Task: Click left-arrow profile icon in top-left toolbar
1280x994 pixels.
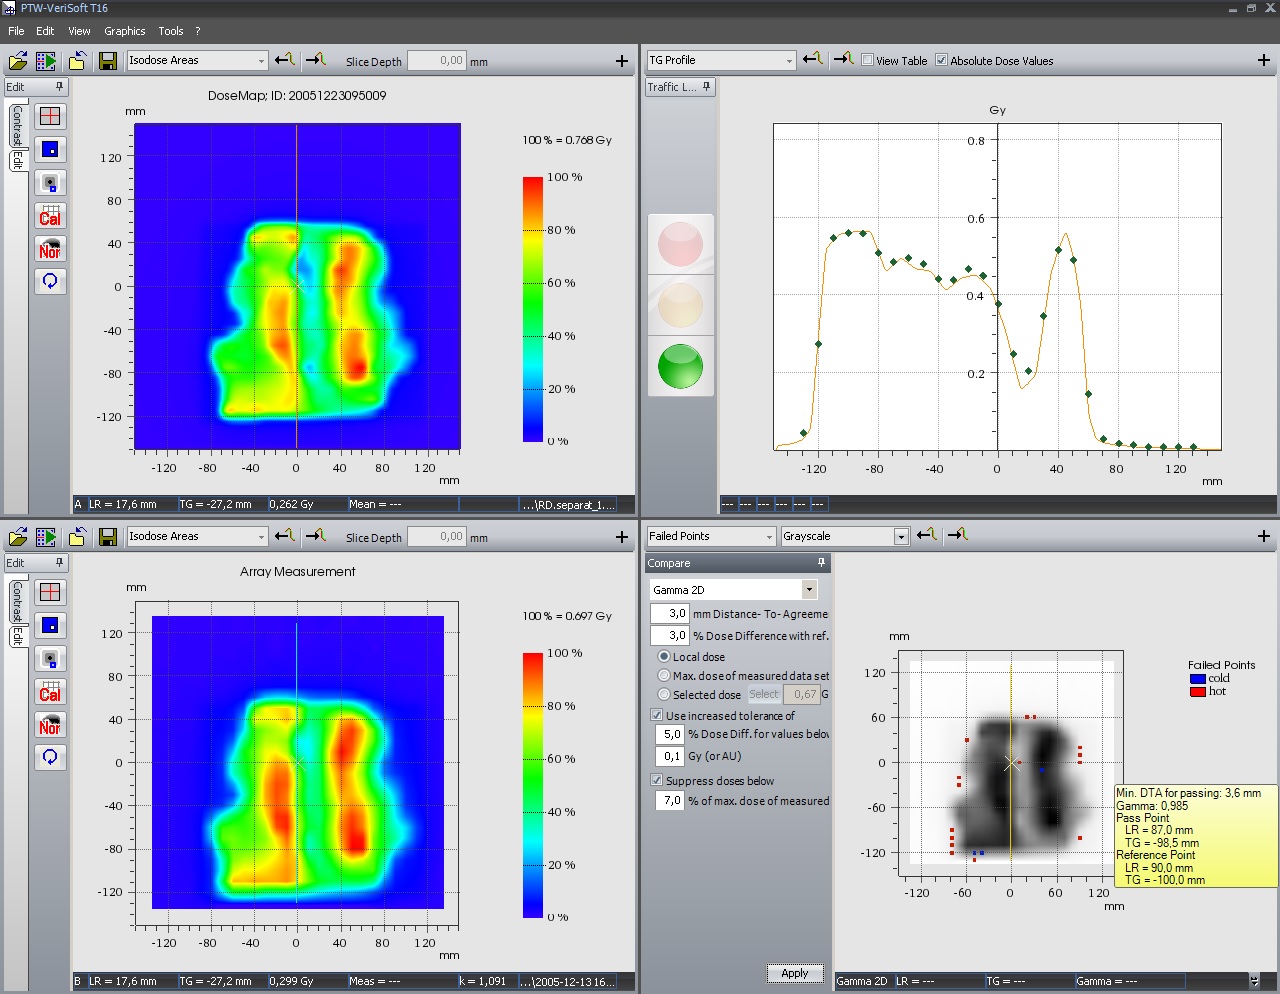Action: coord(285,60)
